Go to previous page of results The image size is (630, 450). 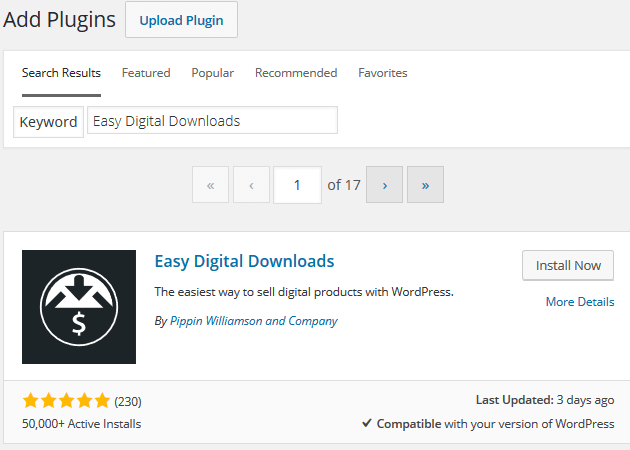252,185
